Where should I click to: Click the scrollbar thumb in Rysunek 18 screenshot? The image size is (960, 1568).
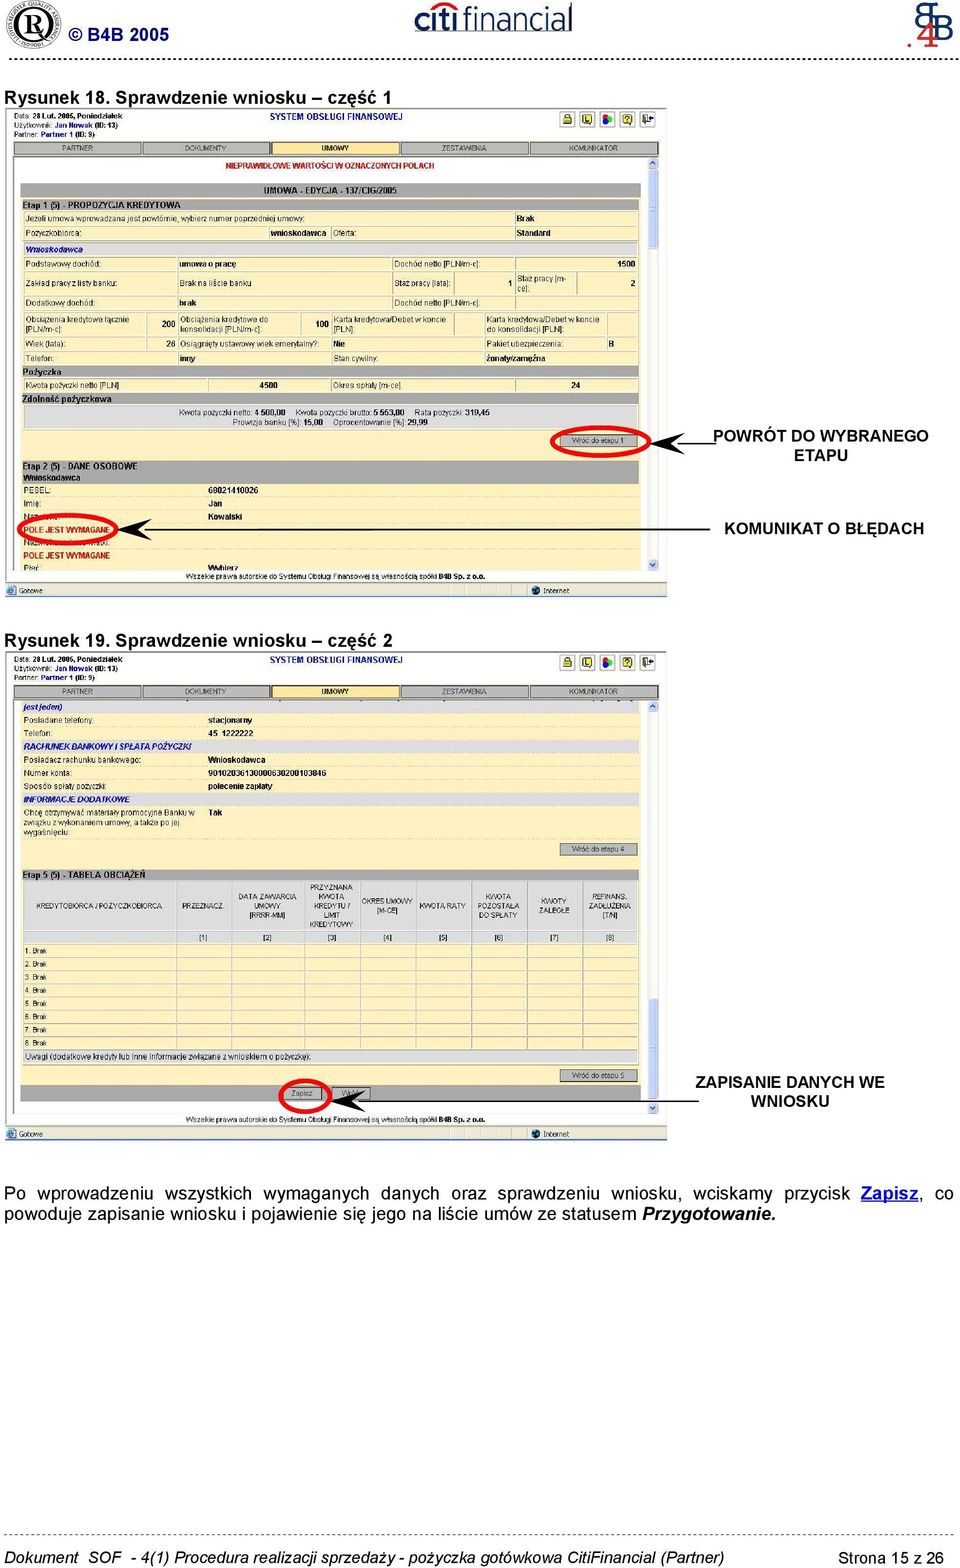click(653, 208)
